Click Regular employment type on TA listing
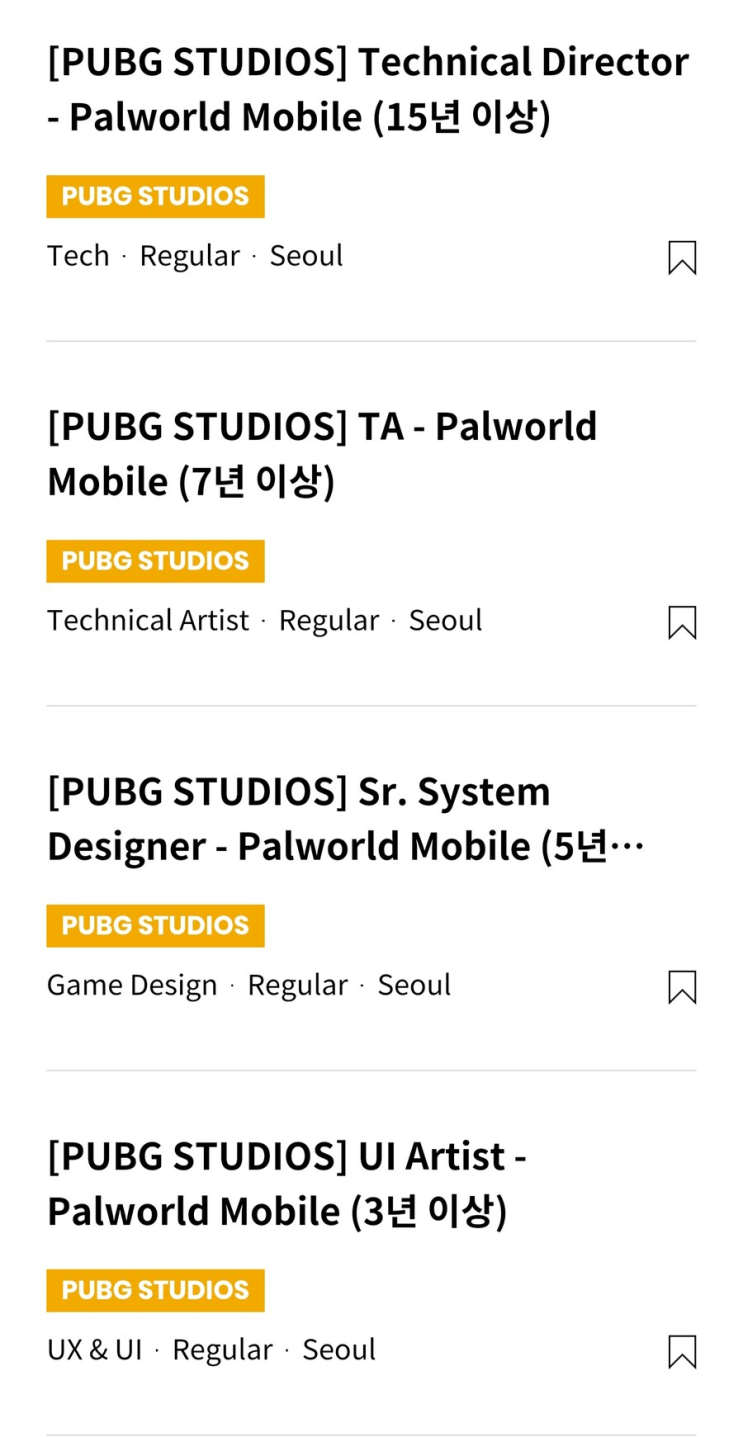 click(329, 621)
